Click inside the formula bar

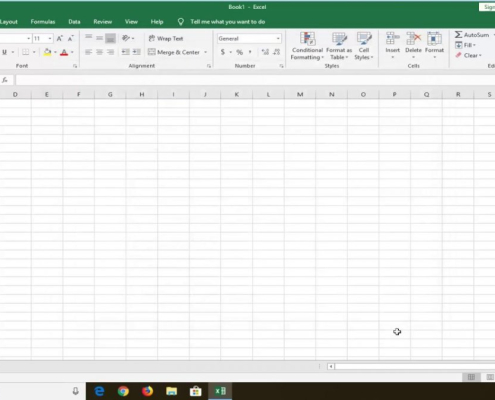(255, 80)
